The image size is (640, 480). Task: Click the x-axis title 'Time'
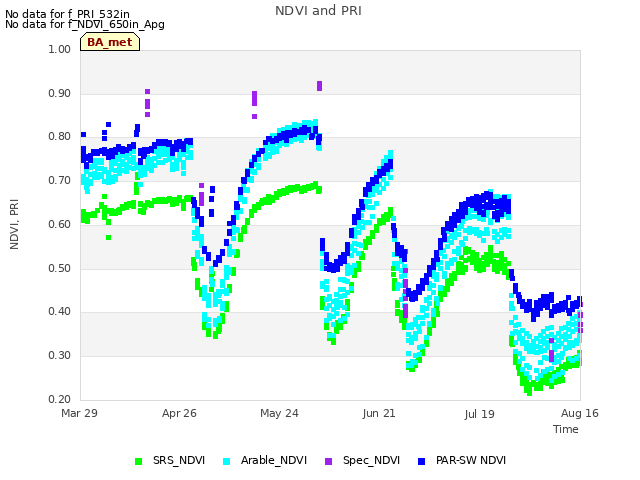566,429
